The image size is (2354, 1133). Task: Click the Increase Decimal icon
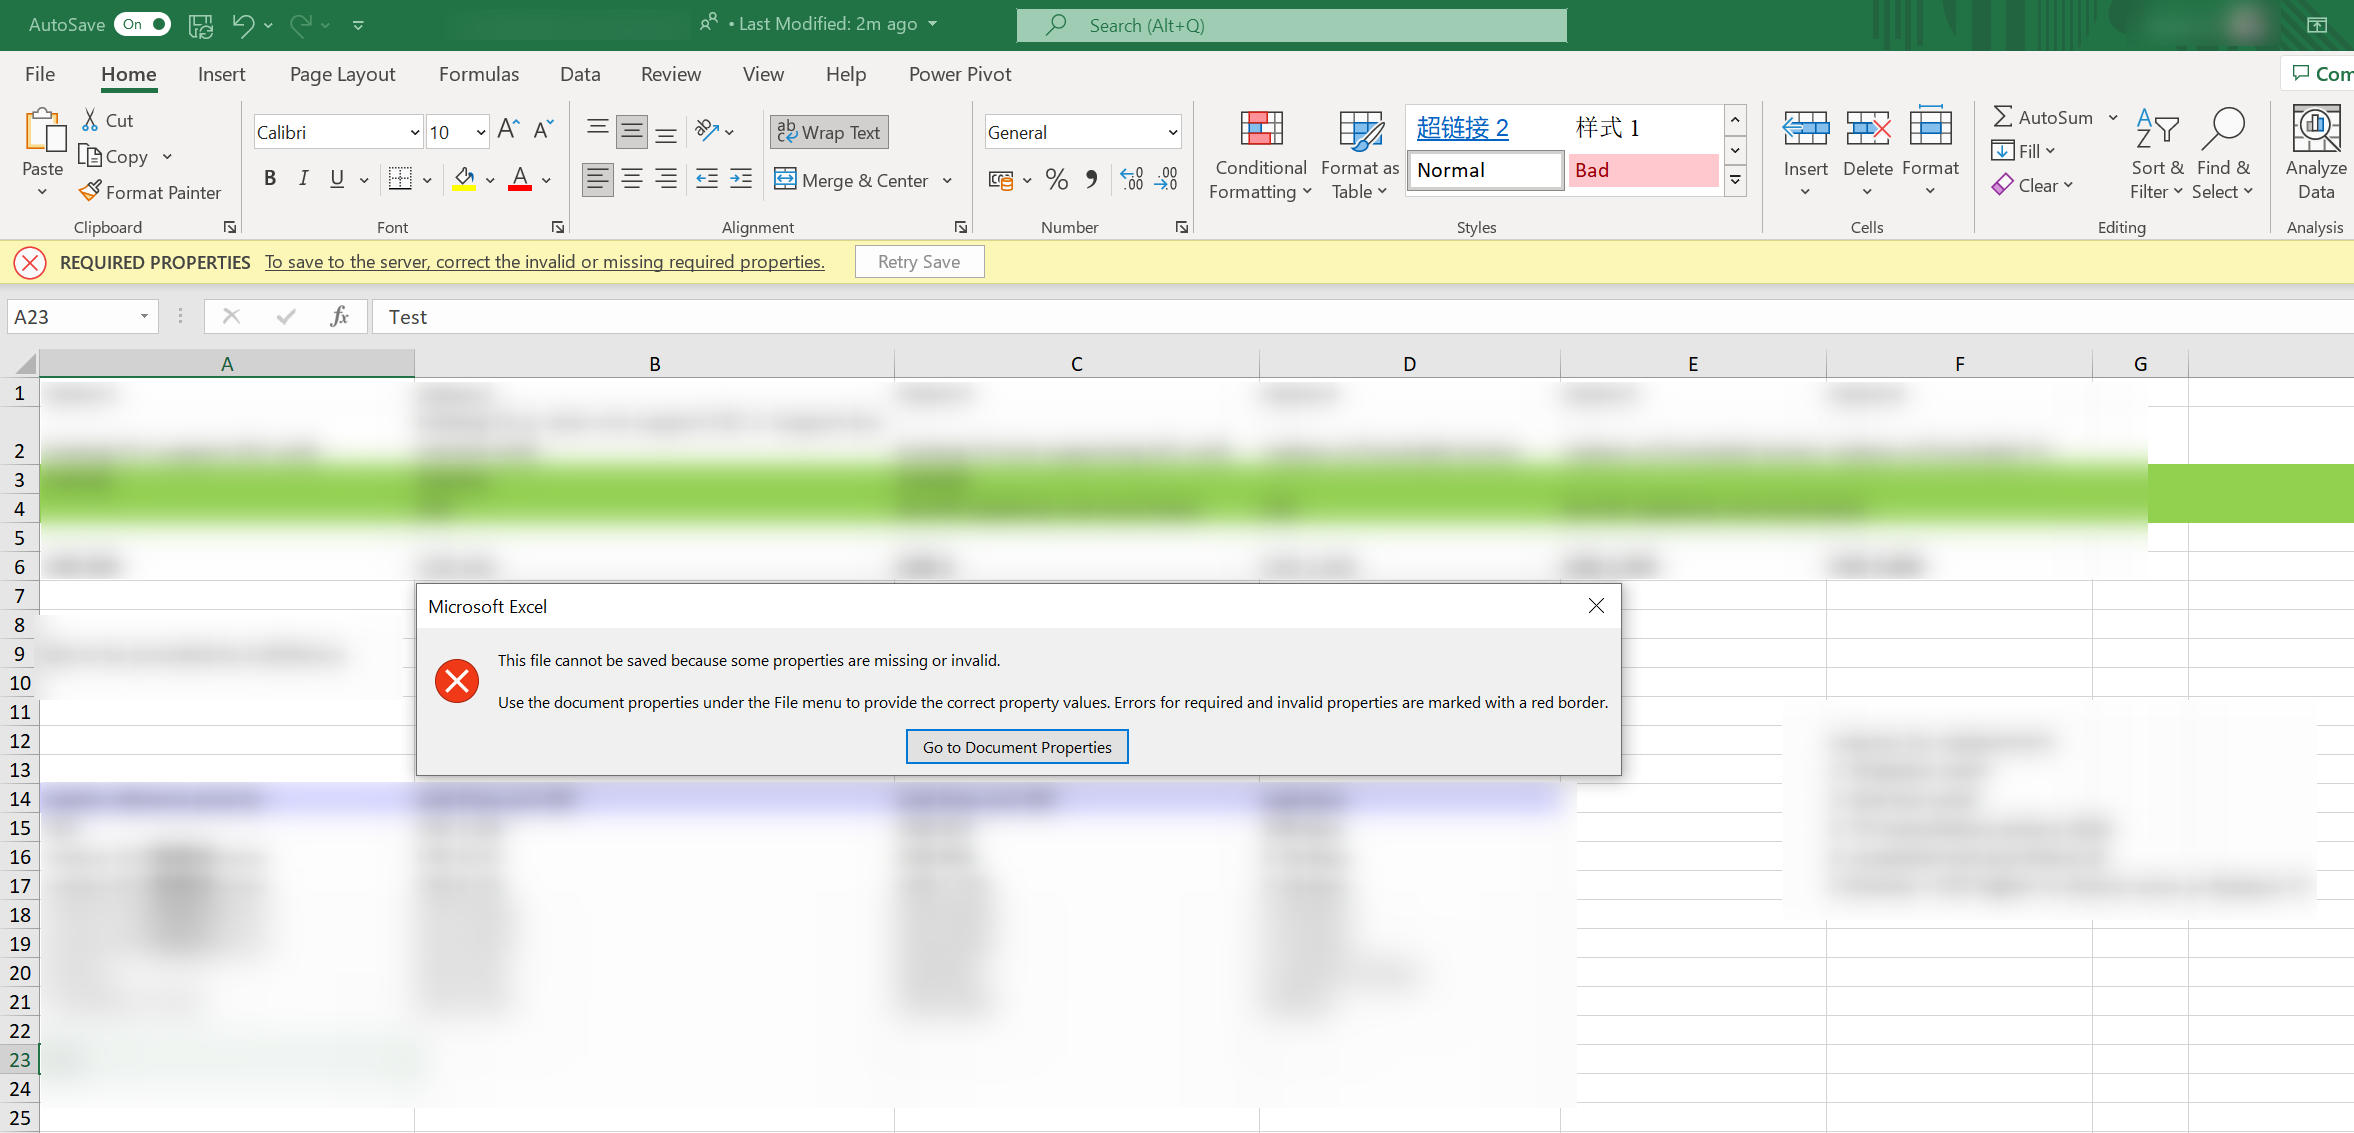pyautogui.click(x=1131, y=180)
